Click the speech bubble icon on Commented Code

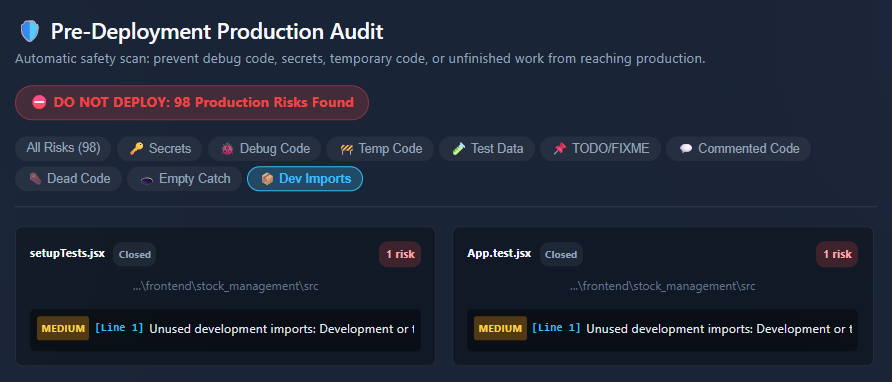[x=686, y=149]
